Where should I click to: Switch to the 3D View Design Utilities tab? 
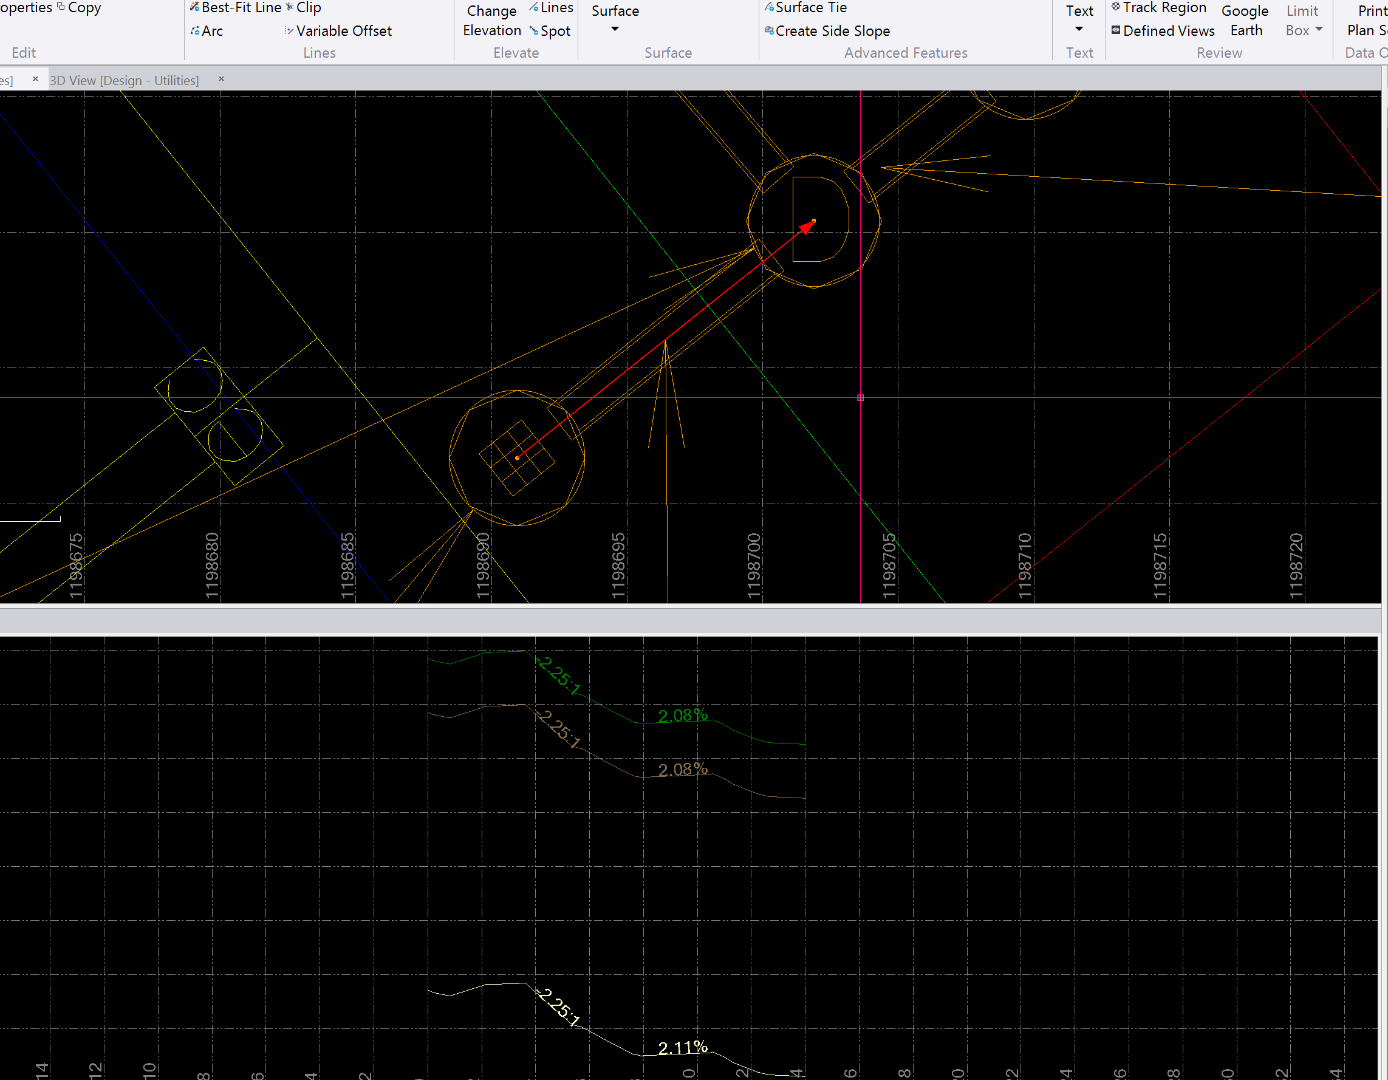coord(125,80)
